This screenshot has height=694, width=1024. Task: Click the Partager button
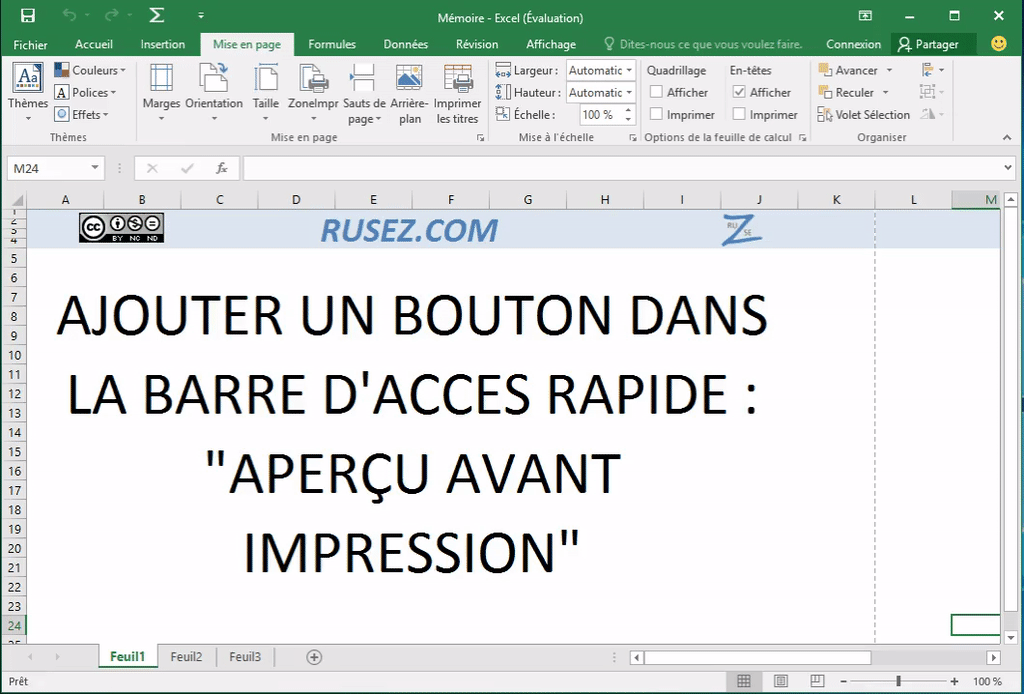point(933,44)
